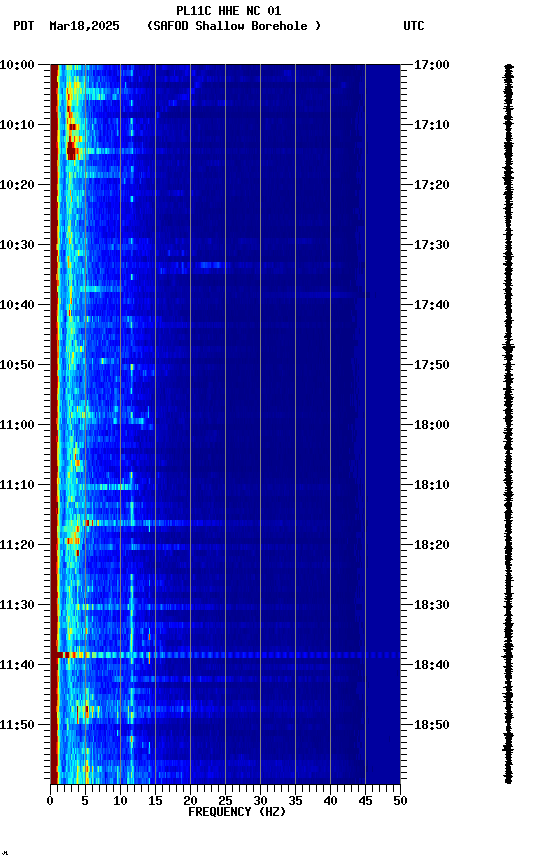Click the 11:00 PDT time label
This screenshot has width=552, height=864.
point(17,425)
